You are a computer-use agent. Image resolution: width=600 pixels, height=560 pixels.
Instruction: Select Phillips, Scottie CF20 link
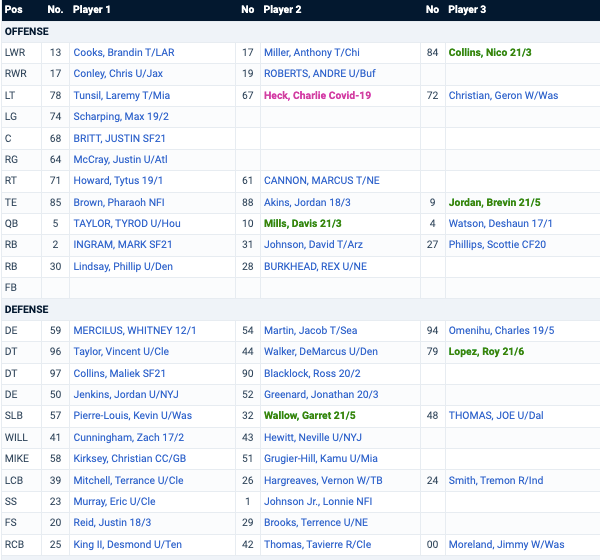pyautogui.click(x=497, y=244)
